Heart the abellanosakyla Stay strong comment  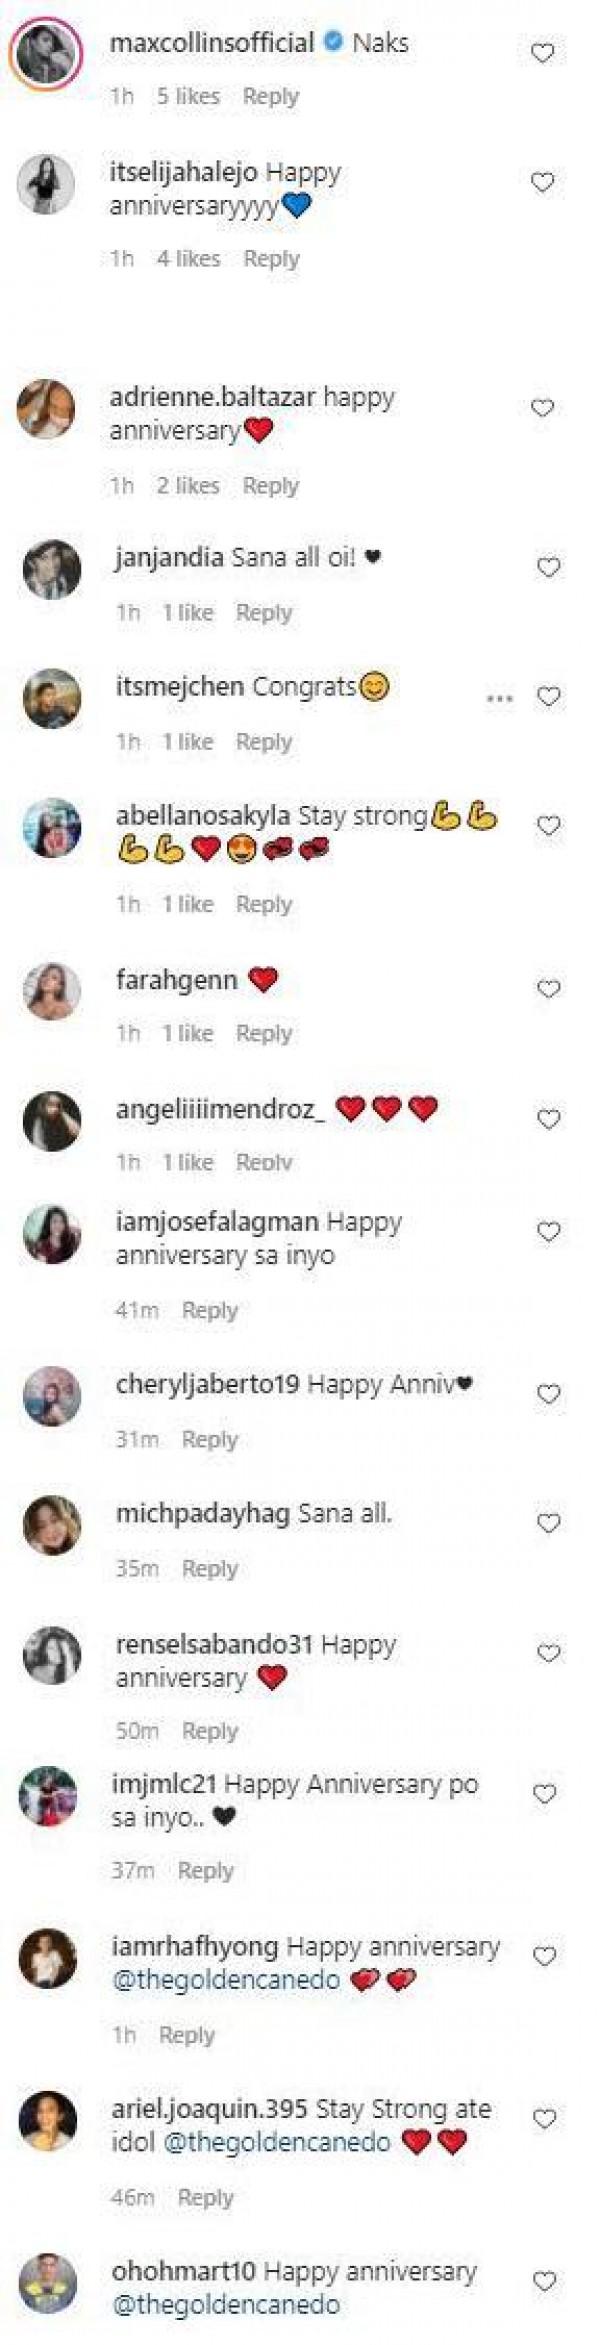click(548, 826)
